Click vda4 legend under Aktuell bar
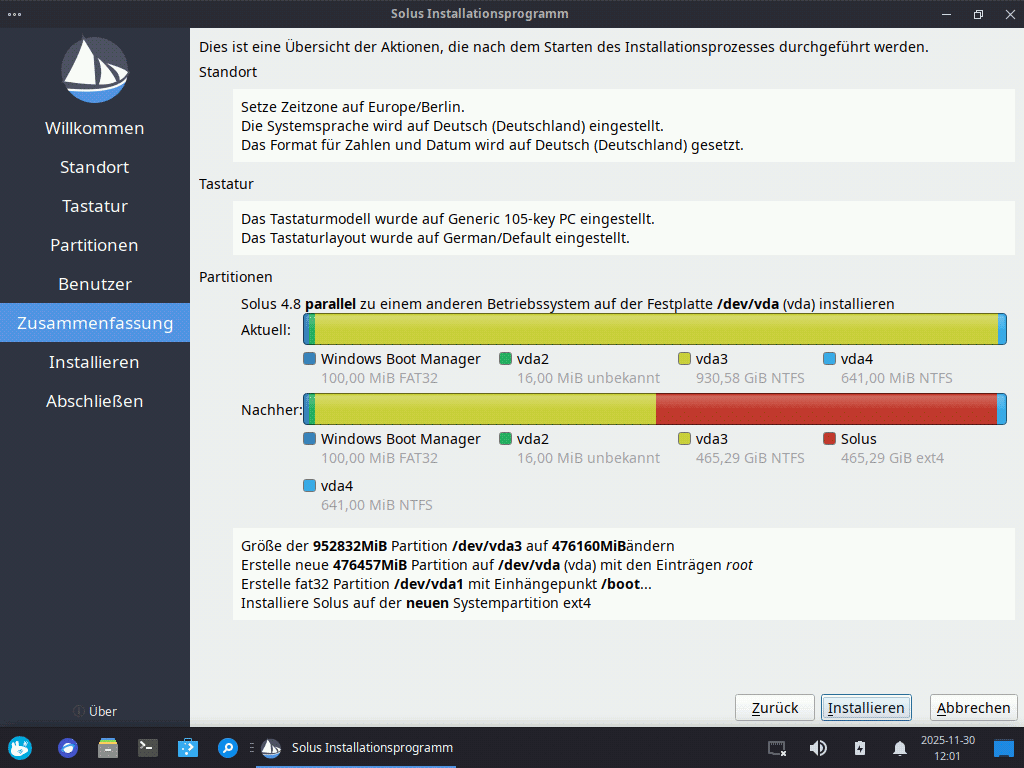 [888, 368]
